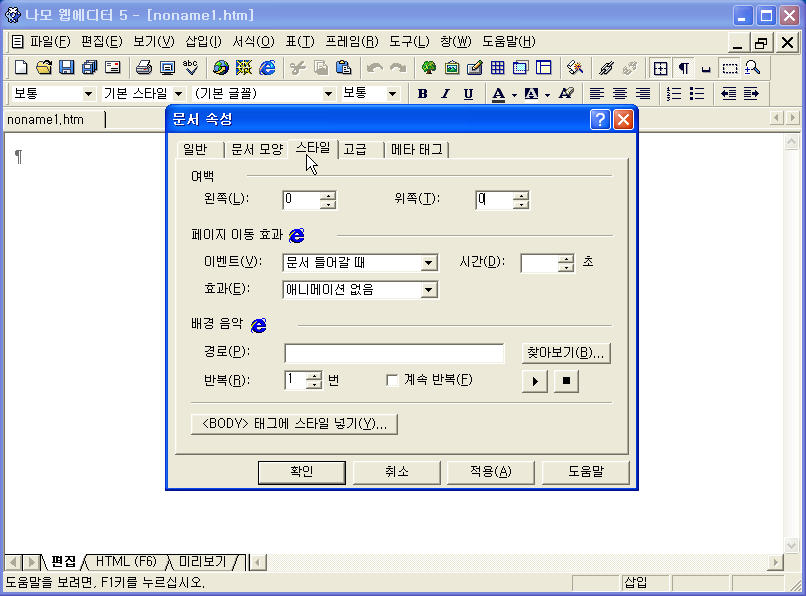The height and width of the screenshot is (596, 806).
Task: Open a file with the folder icon
Action: point(44,67)
